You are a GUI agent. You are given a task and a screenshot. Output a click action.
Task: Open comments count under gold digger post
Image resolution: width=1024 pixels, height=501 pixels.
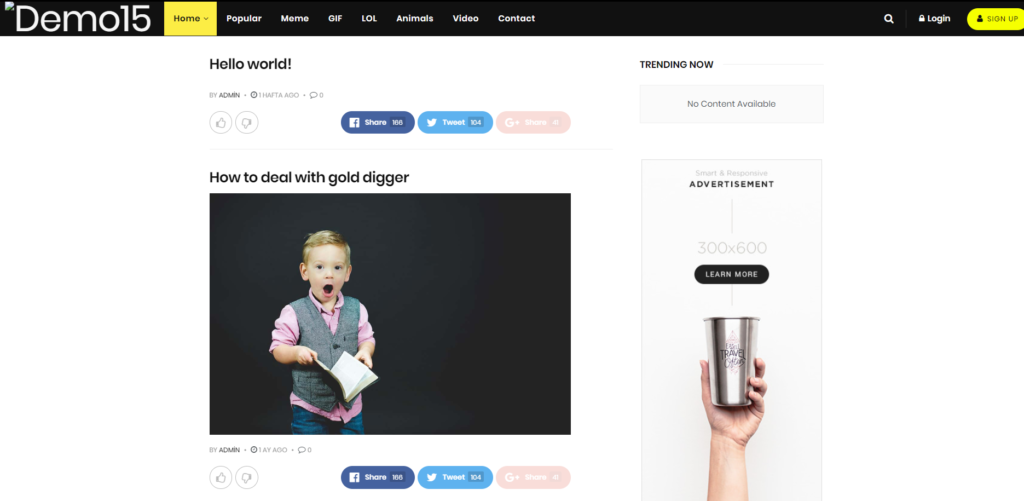coord(305,450)
